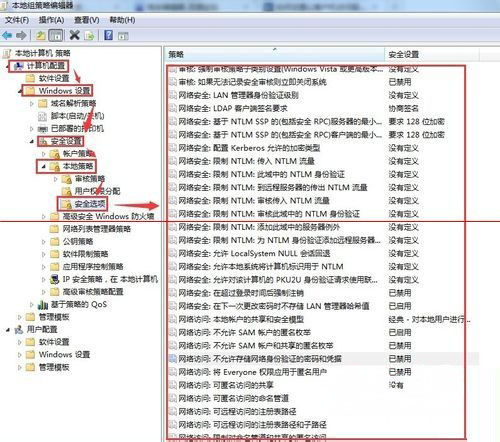This screenshot has height=442, width=500.
Task: Sort by the 策略 column header
Action: pyautogui.click(x=274, y=54)
